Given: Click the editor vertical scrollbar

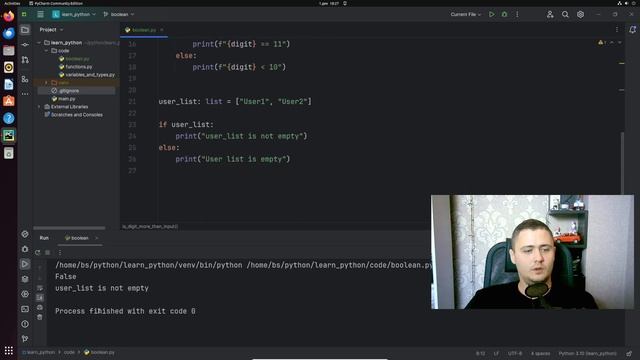Looking at the screenshot, I should tap(622, 163).
